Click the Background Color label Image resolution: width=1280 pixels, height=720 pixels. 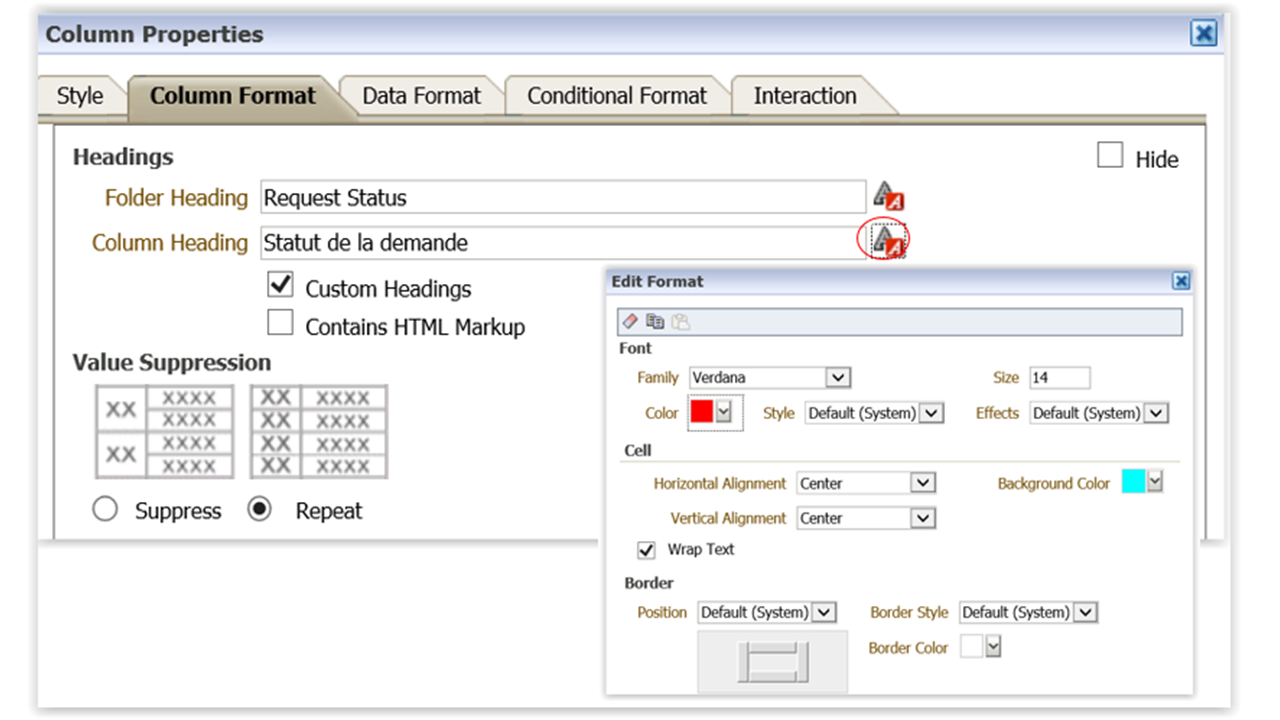tap(1054, 483)
